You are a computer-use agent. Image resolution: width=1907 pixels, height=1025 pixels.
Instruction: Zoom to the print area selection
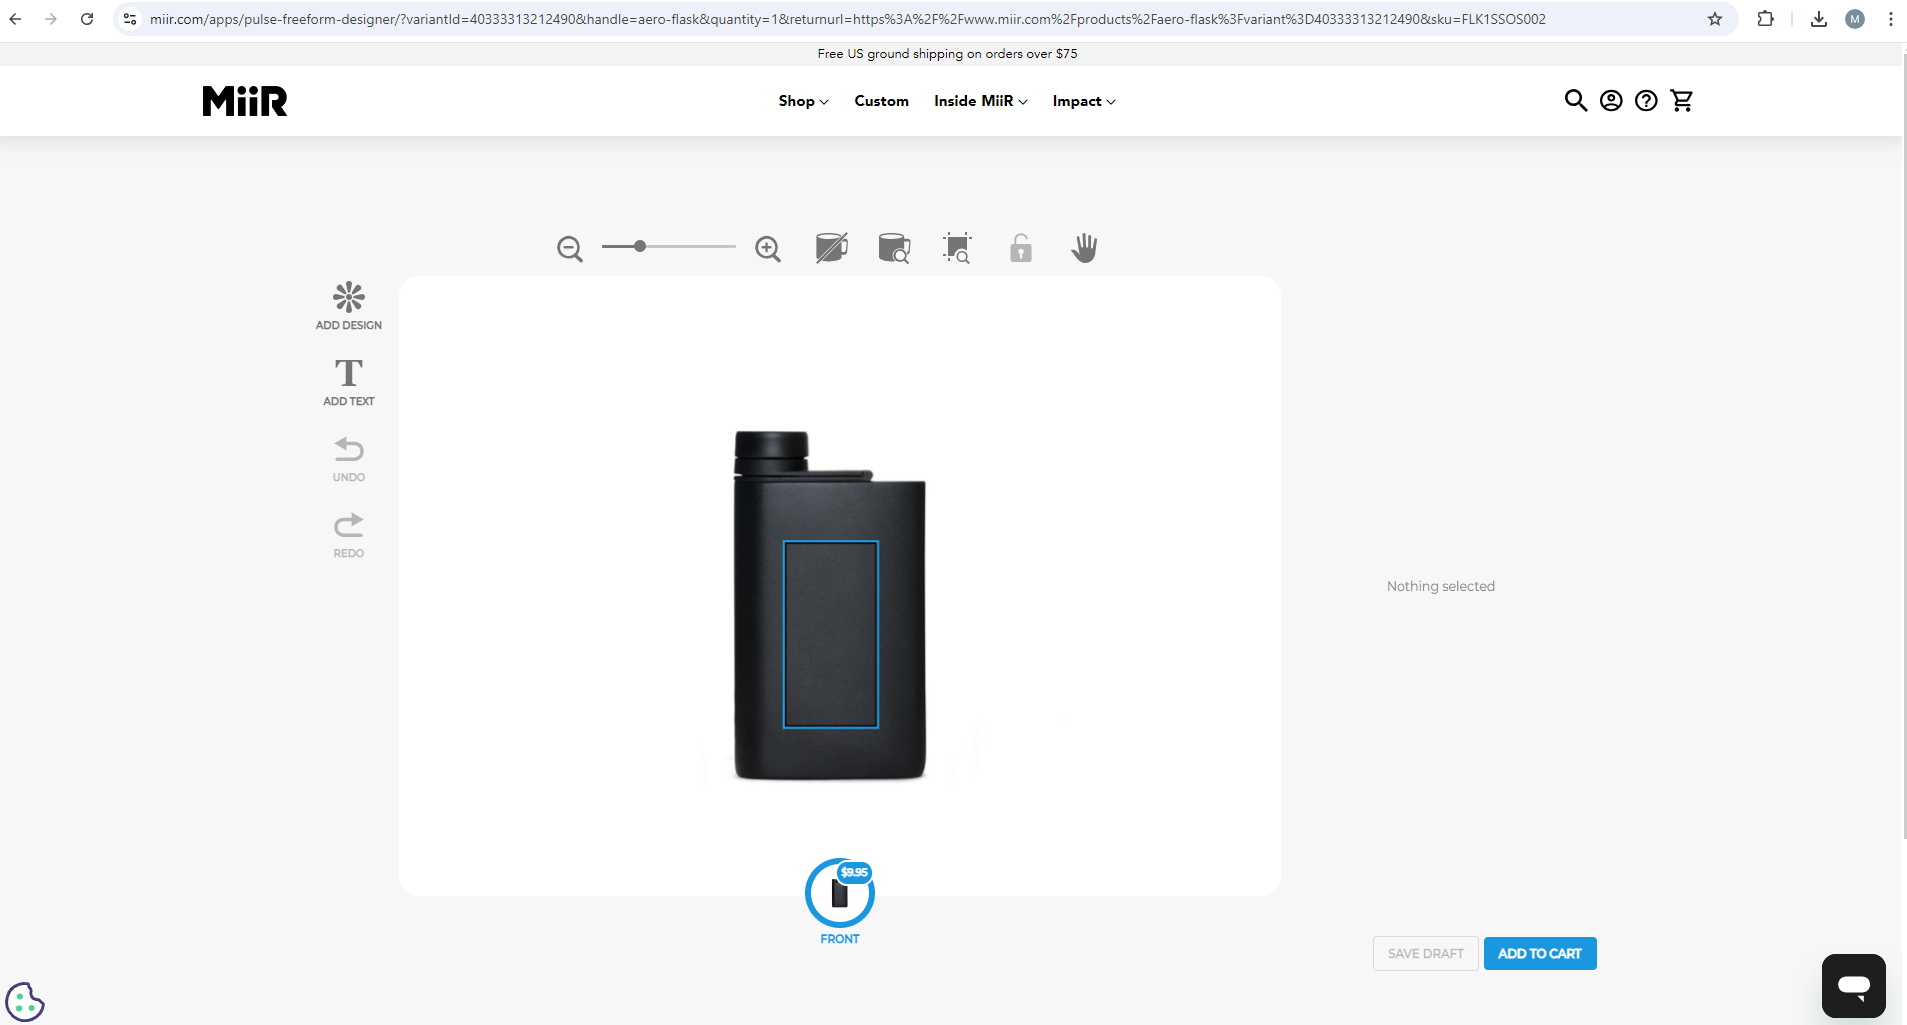tap(957, 248)
